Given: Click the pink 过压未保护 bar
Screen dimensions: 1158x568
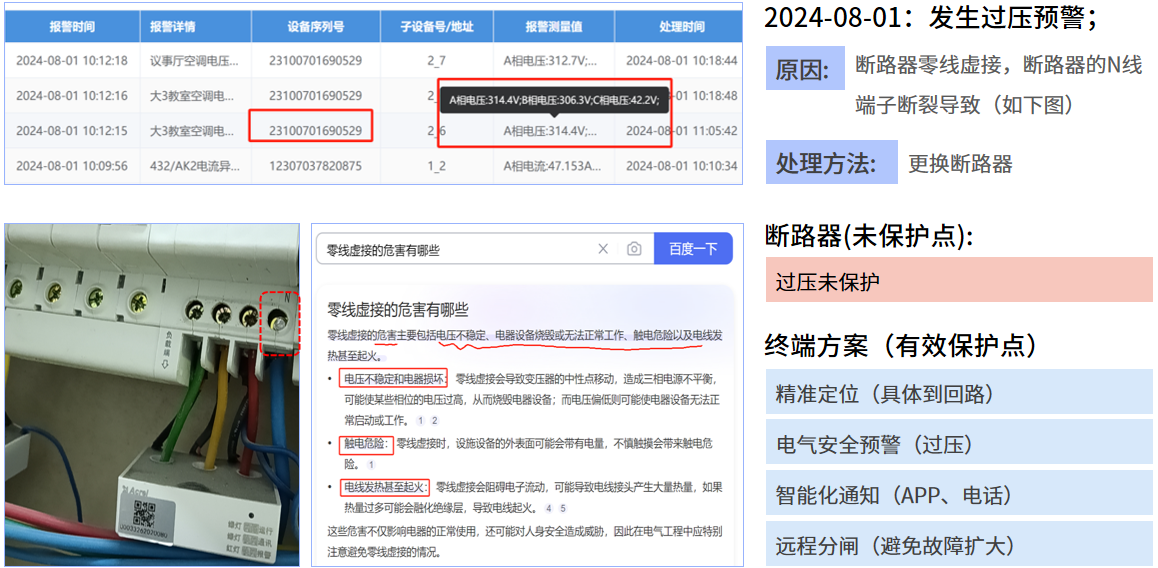Looking at the screenshot, I should point(959,279).
